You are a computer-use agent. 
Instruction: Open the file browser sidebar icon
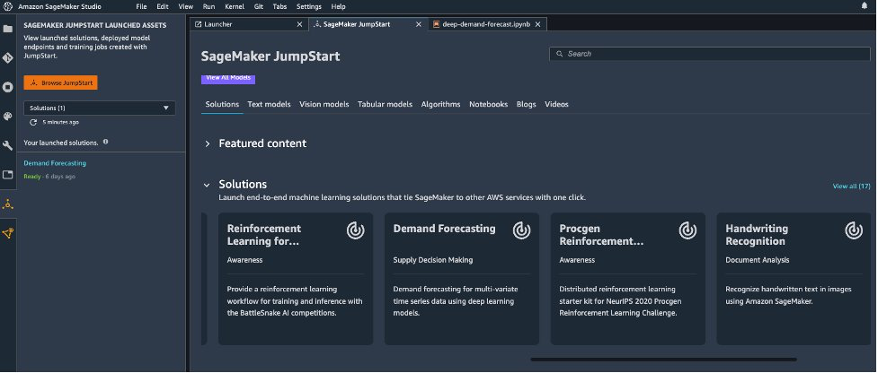click(8, 29)
